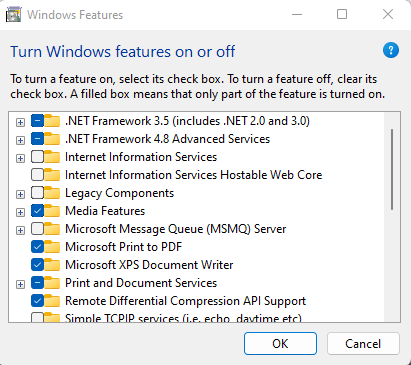411x365 pixels.
Task: Toggle the Remote Differential Compression API Support checkbox
Action: point(37,301)
